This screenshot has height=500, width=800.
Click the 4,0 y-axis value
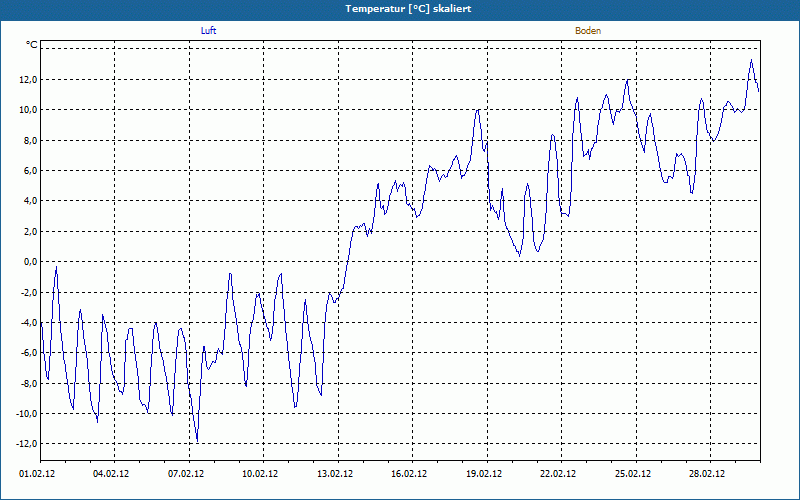click(x=30, y=201)
